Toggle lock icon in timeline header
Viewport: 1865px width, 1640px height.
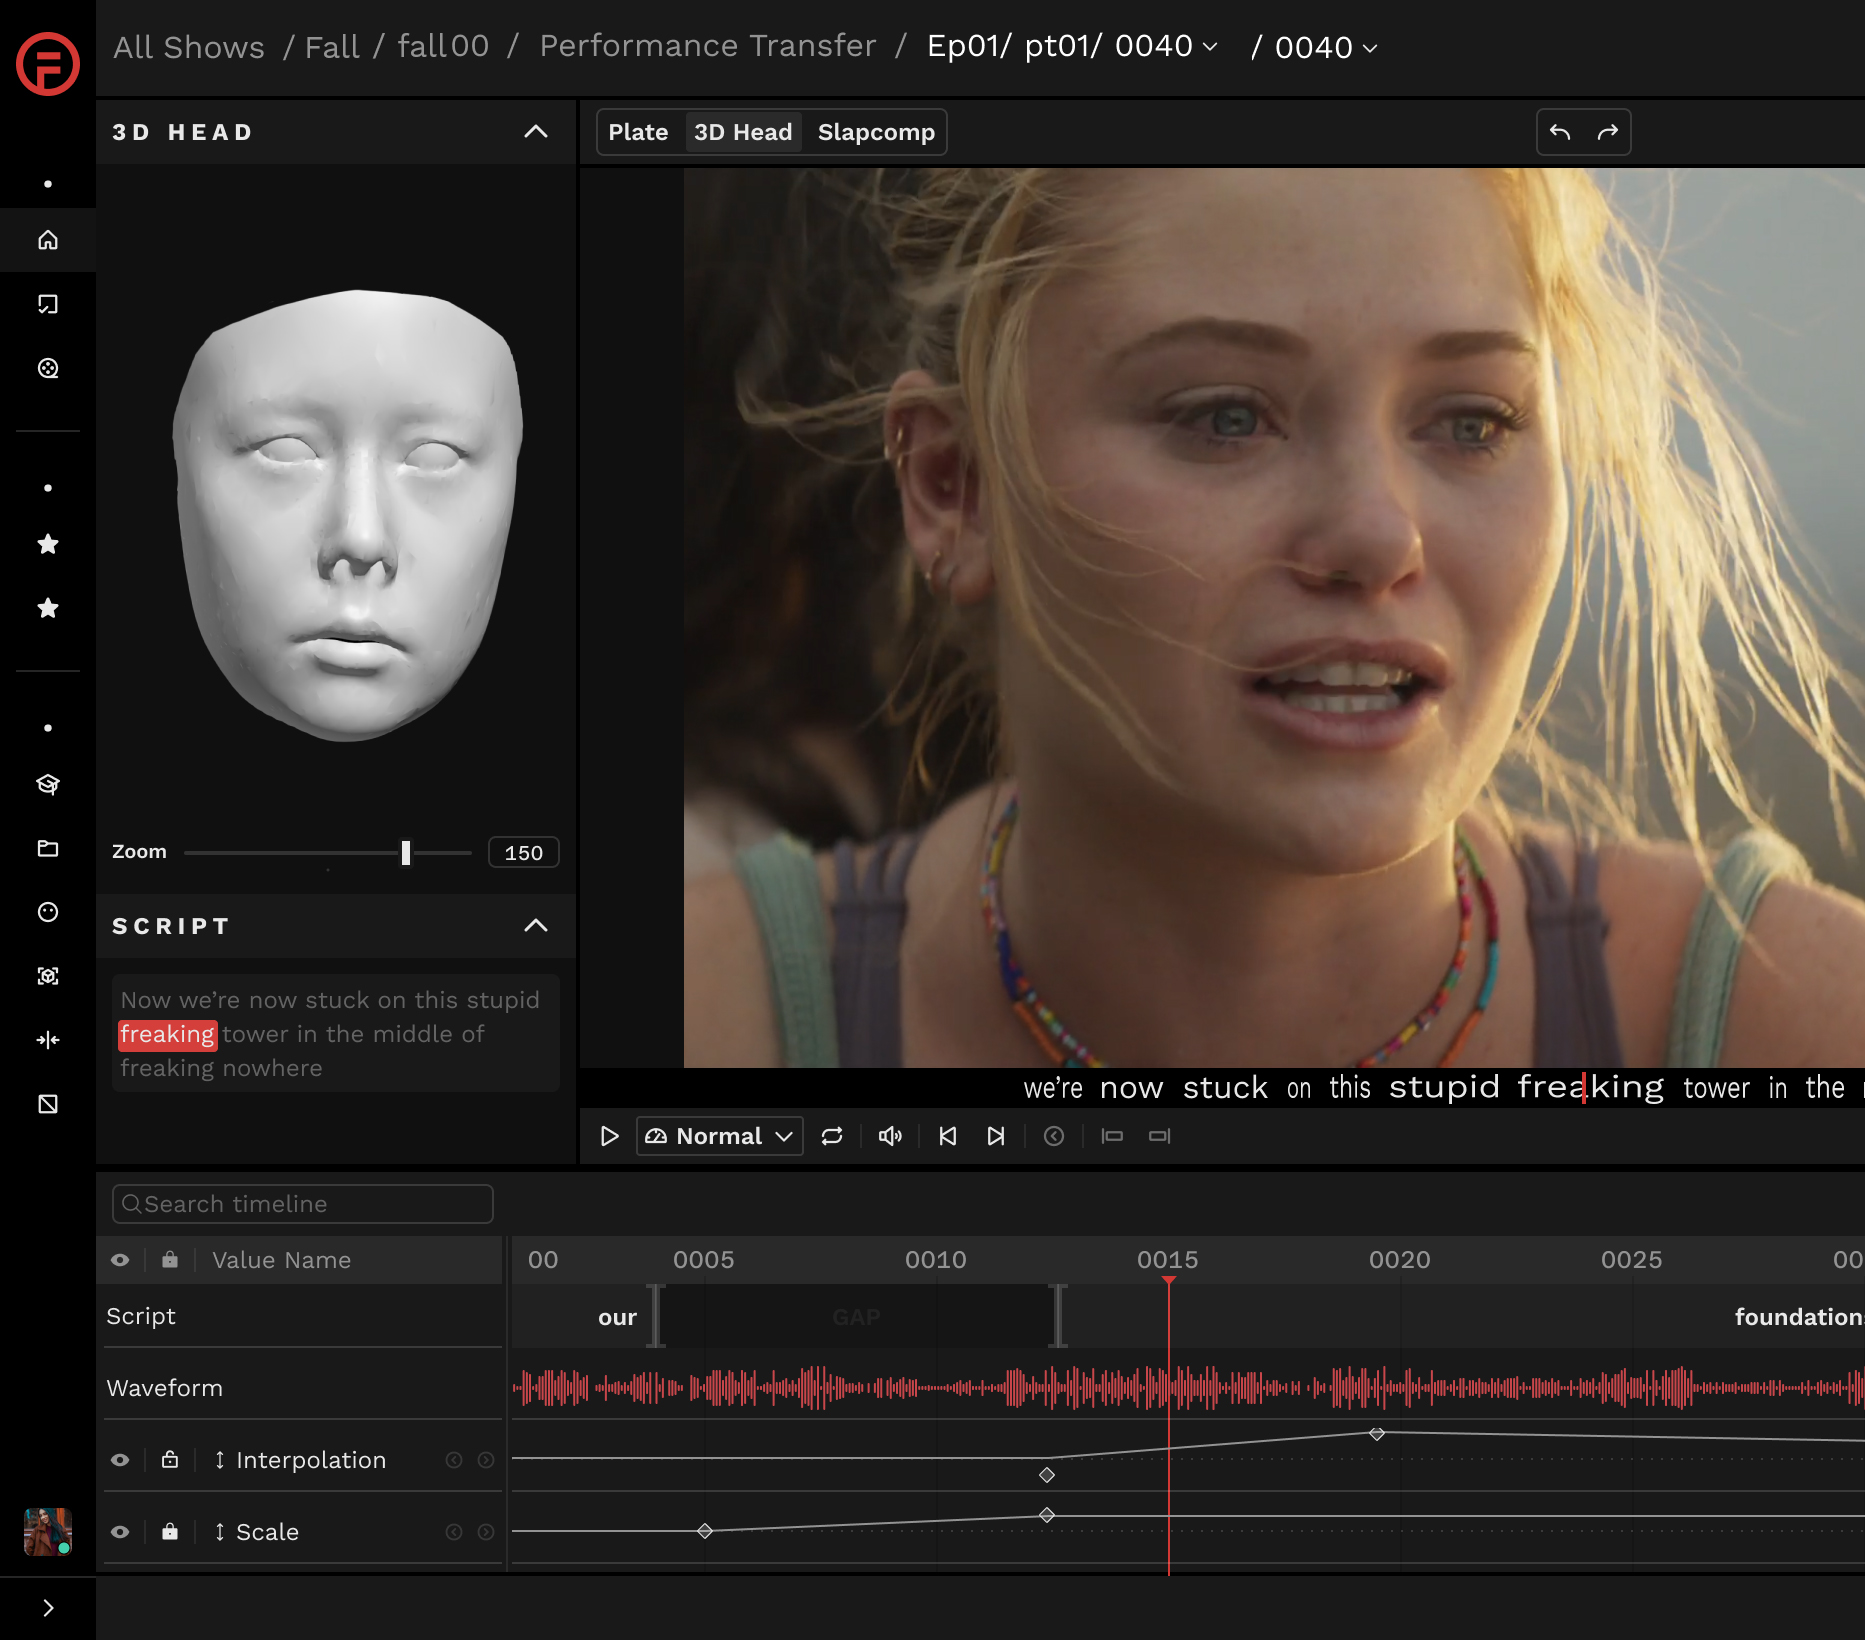[170, 1260]
